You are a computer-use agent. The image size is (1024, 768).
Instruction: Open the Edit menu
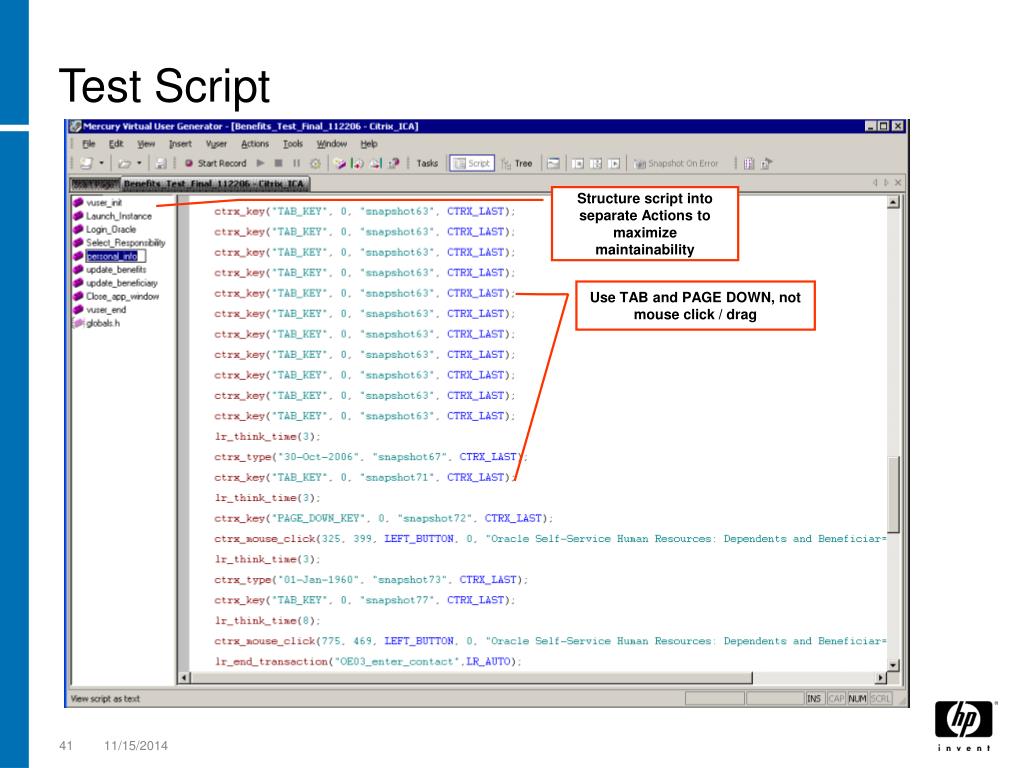click(x=116, y=144)
